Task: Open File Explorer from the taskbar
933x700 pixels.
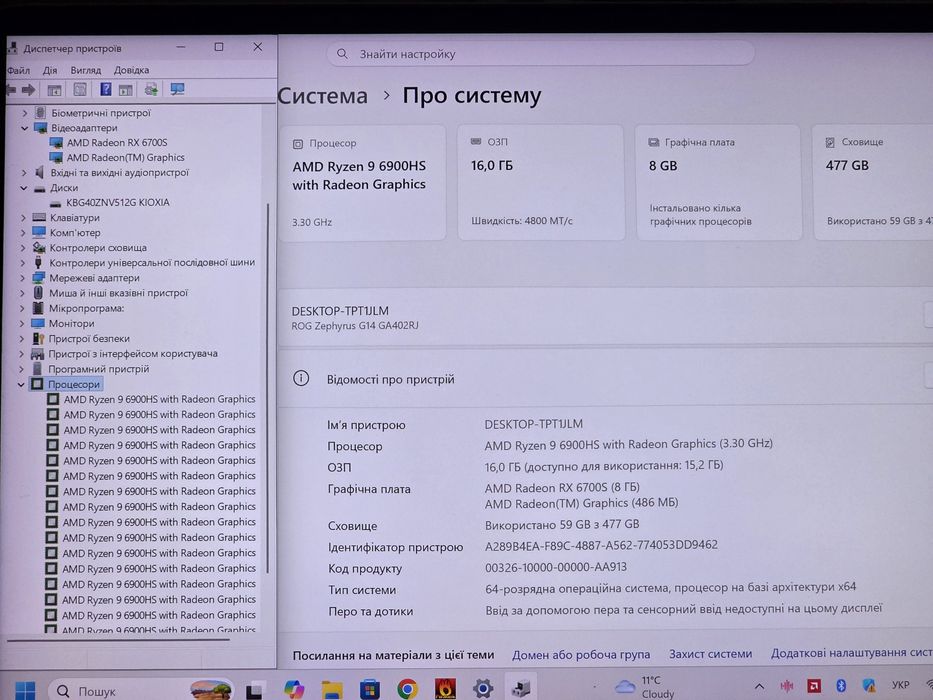Action: [x=332, y=689]
